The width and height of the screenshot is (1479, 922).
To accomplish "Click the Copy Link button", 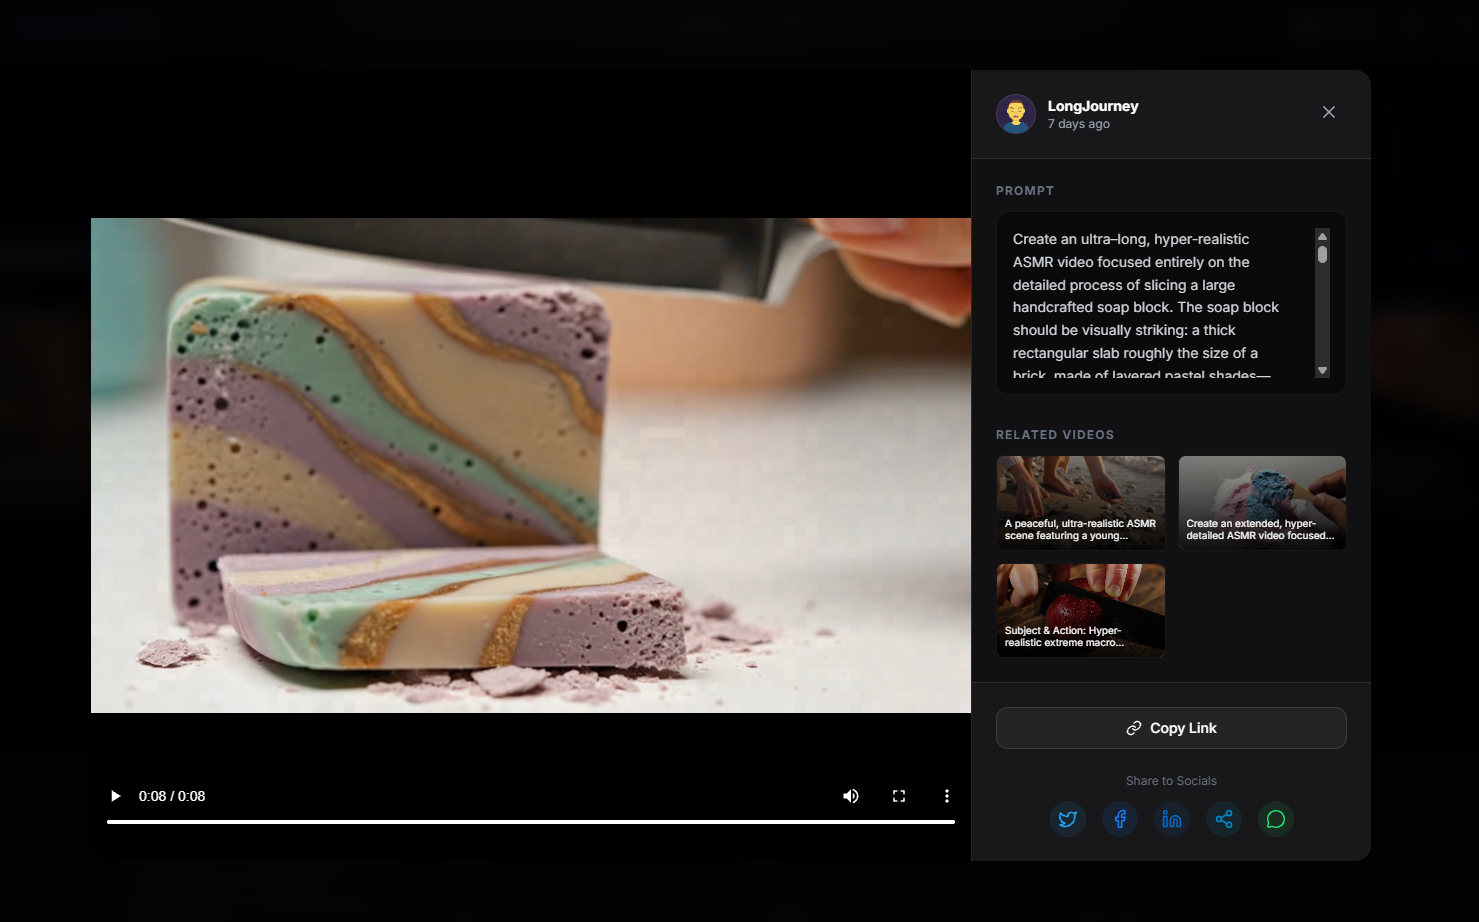I will tap(1170, 727).
